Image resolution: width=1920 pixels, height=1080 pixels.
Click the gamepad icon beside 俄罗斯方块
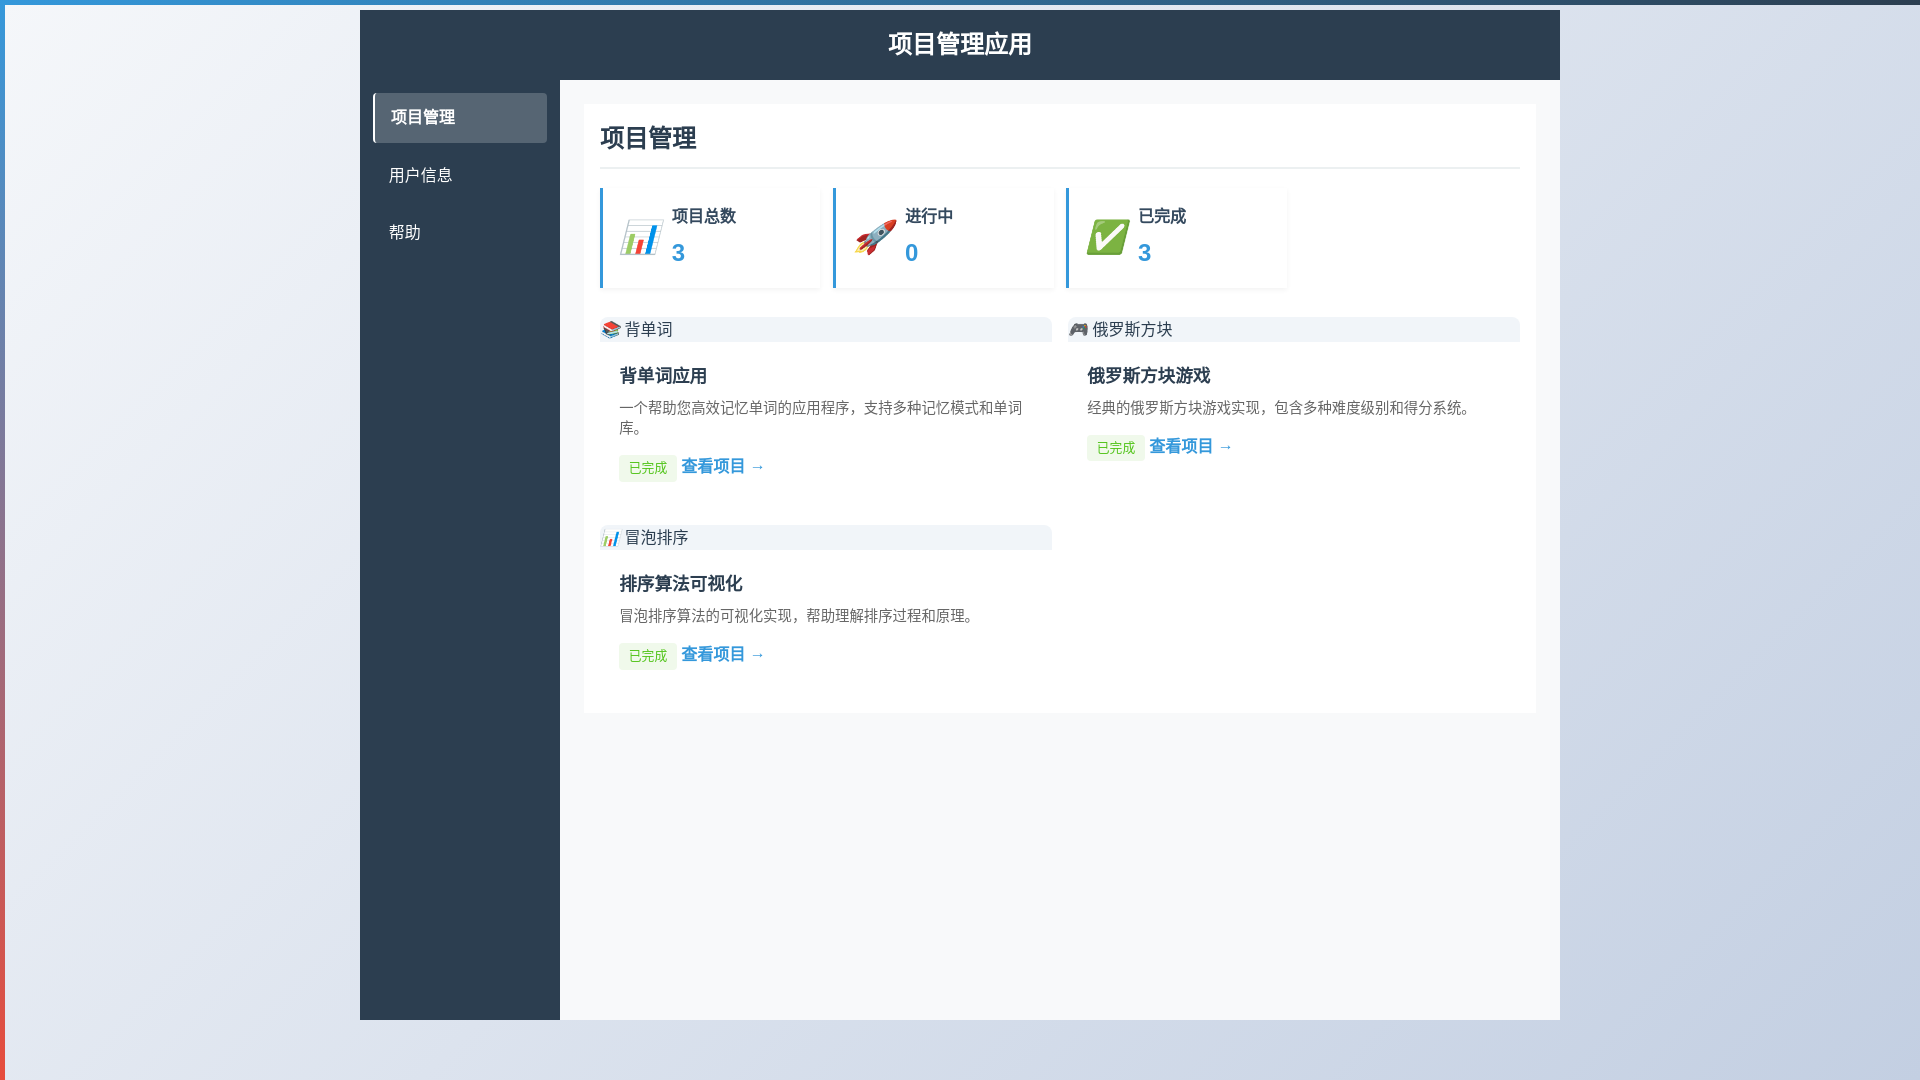(1078, 330)
